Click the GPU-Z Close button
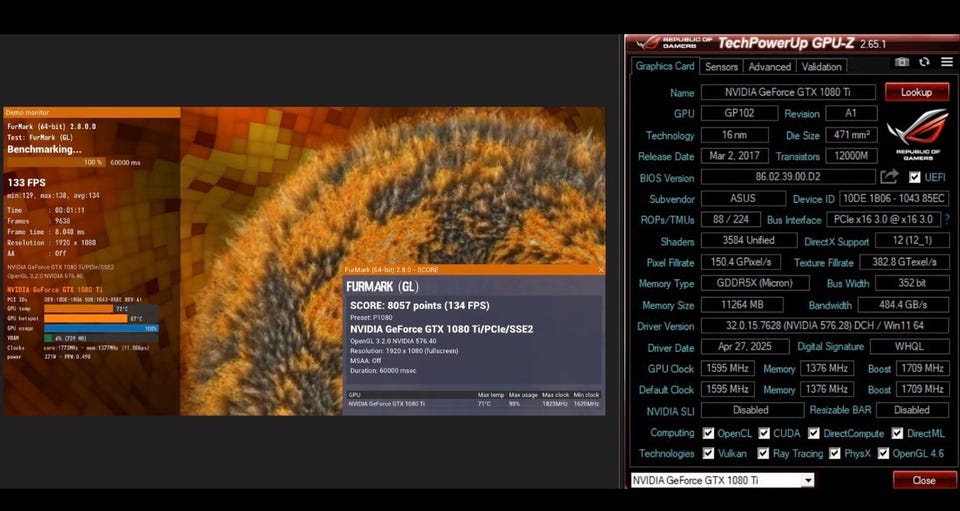The width and height of the screenshot is (960, 511). (924, 480)
